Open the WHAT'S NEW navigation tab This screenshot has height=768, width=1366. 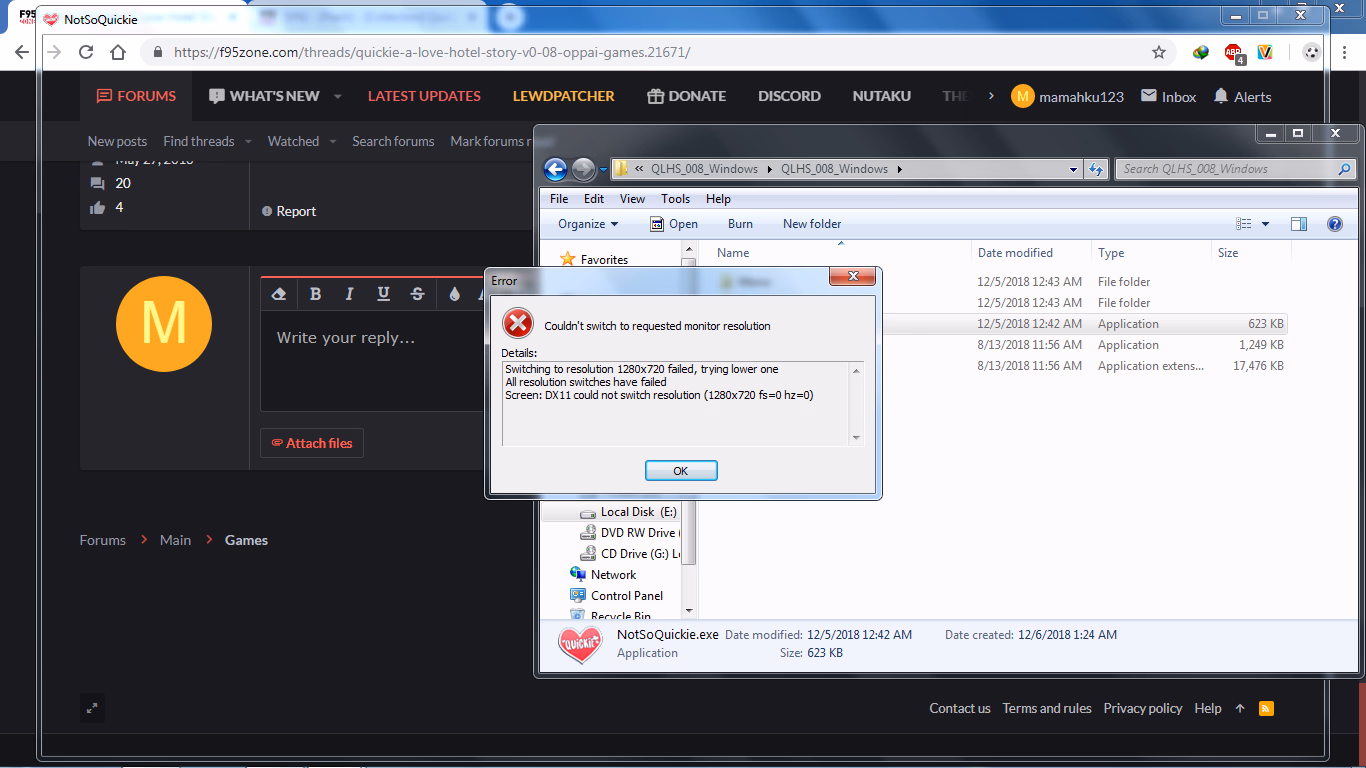pyautogui.click(x=264, y=96)
